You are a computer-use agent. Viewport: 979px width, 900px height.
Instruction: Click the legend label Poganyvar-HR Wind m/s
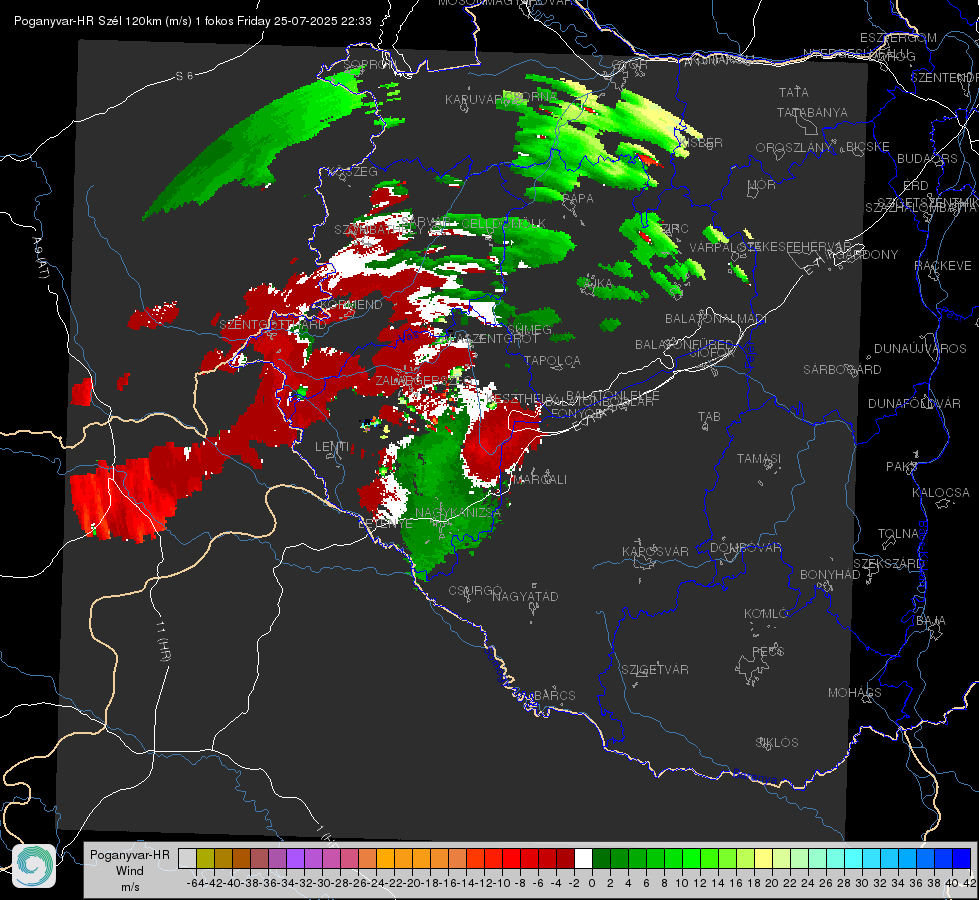130,871
